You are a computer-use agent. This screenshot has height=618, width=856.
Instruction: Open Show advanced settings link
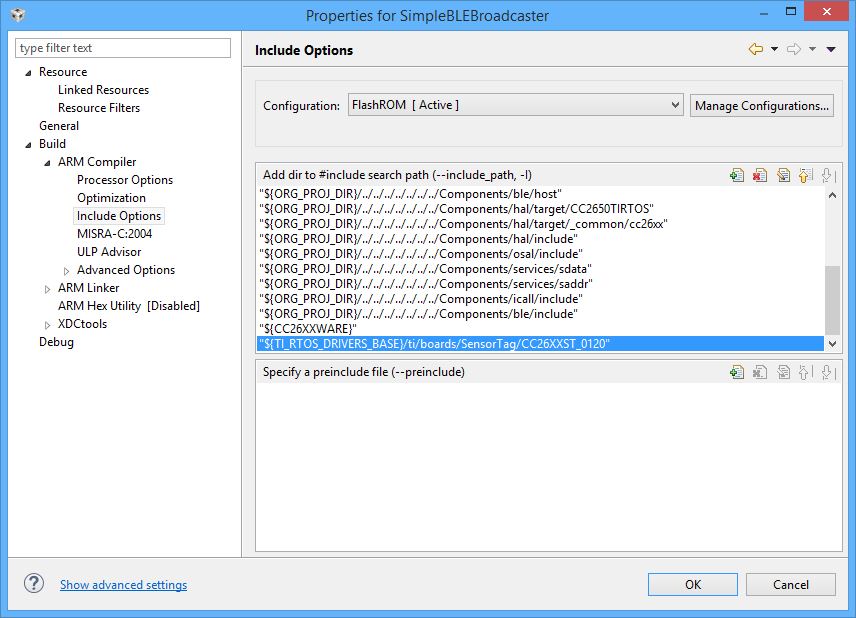[123, 585]
